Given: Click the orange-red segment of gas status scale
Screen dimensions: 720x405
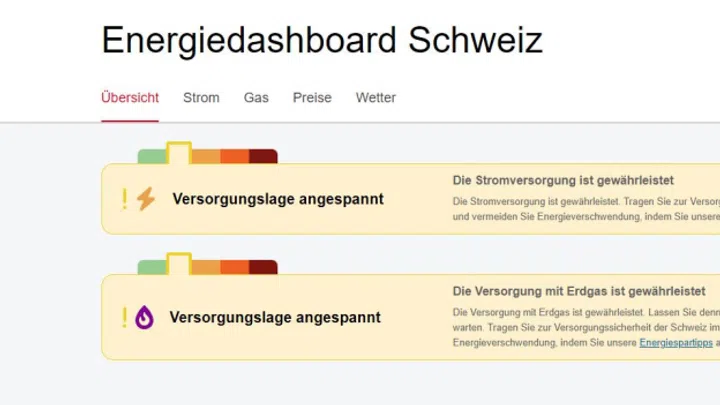Looking at the screenshot, I should click(x=235, y=267).
